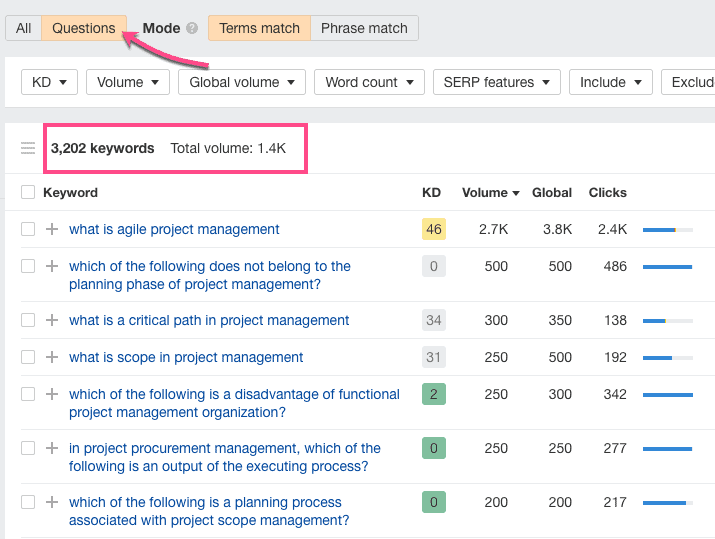Expand the Word count filter
Viewport: 715px width, 539px height.
coord(369,82)
